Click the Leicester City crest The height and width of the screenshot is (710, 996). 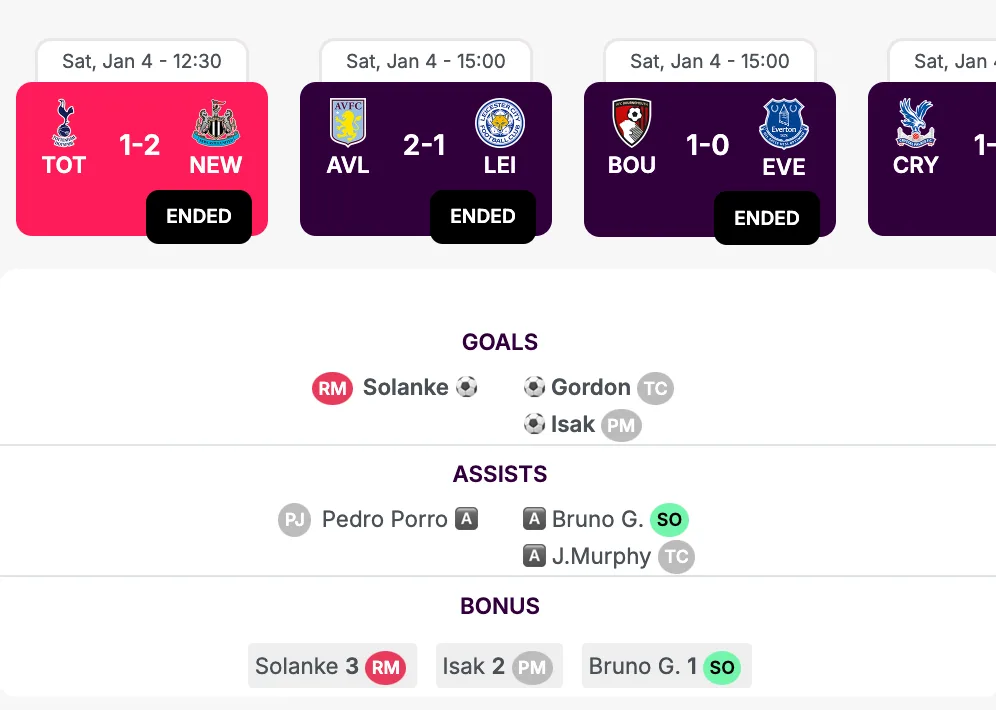(x=500, y=123)
